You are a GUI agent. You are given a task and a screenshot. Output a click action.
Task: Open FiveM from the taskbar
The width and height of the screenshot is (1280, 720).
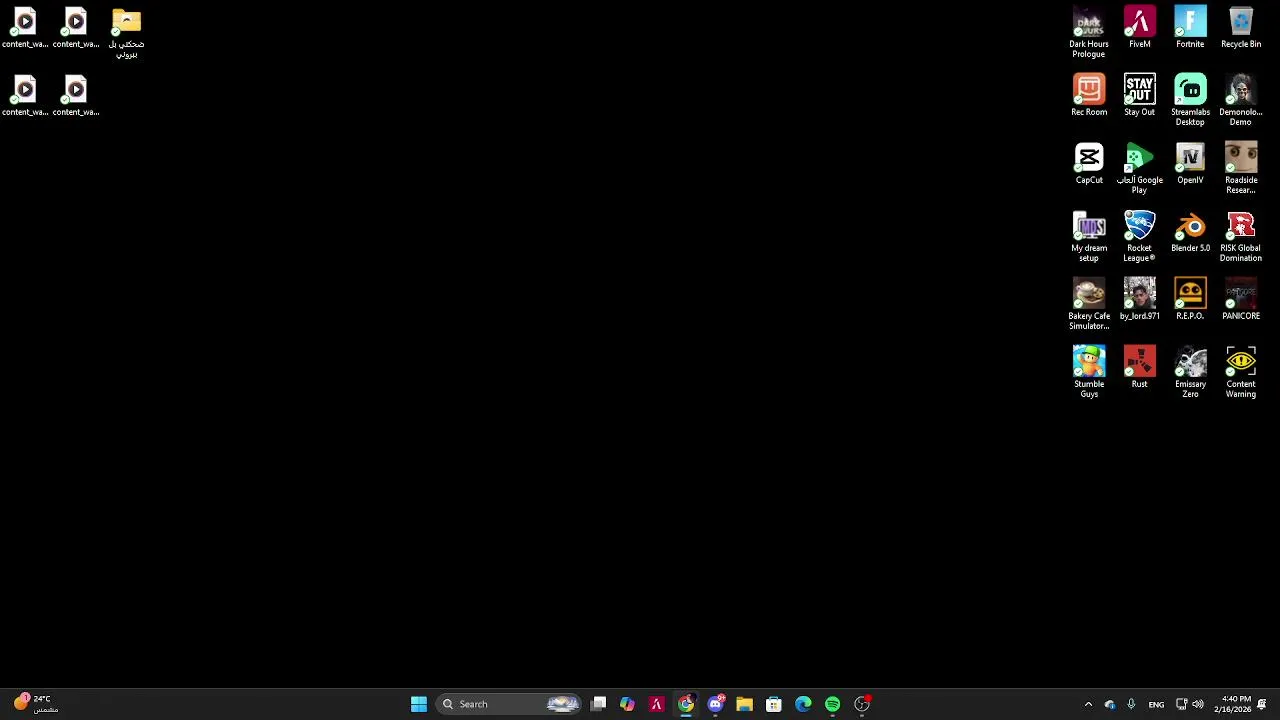[656, 704]
